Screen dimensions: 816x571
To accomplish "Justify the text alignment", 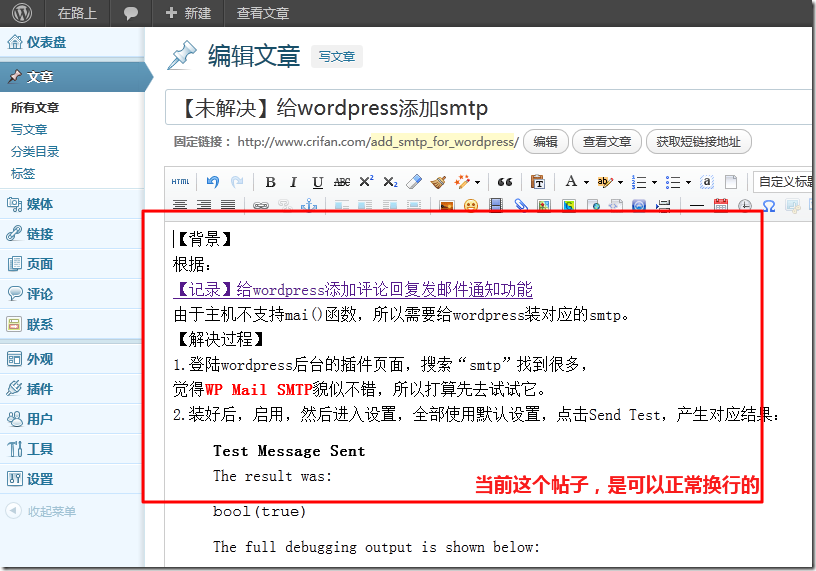I will (228, 206).
